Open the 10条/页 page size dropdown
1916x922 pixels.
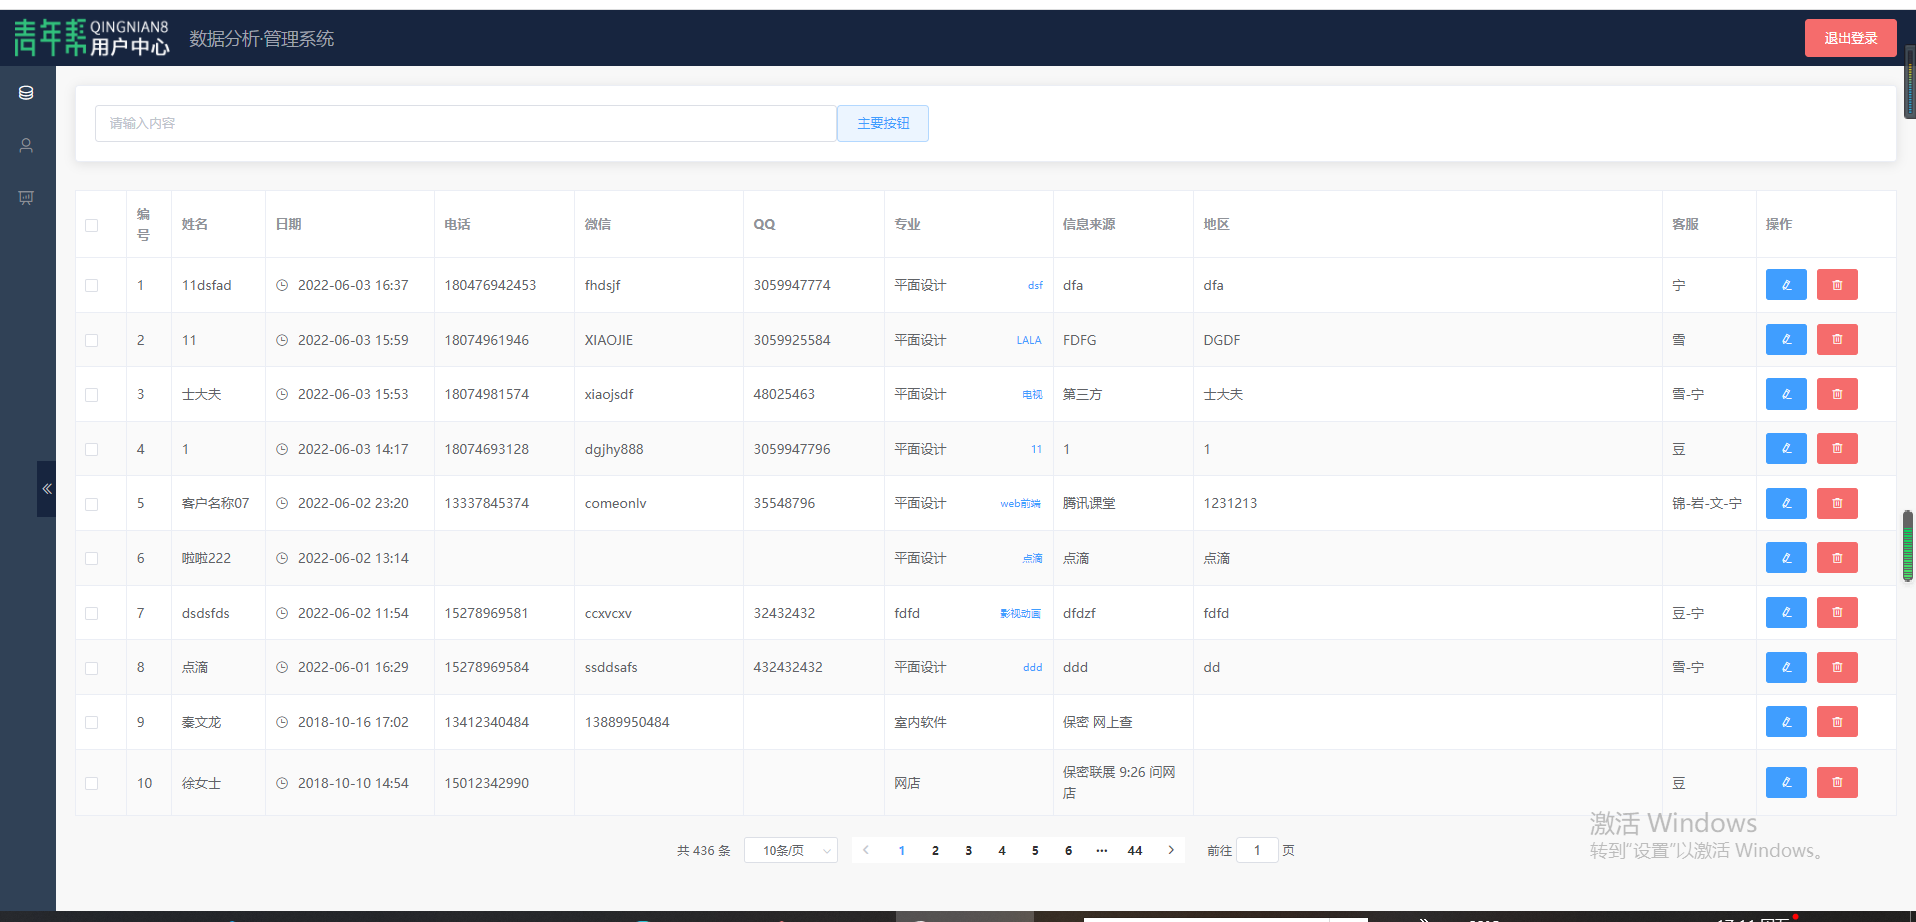point(790,850)
